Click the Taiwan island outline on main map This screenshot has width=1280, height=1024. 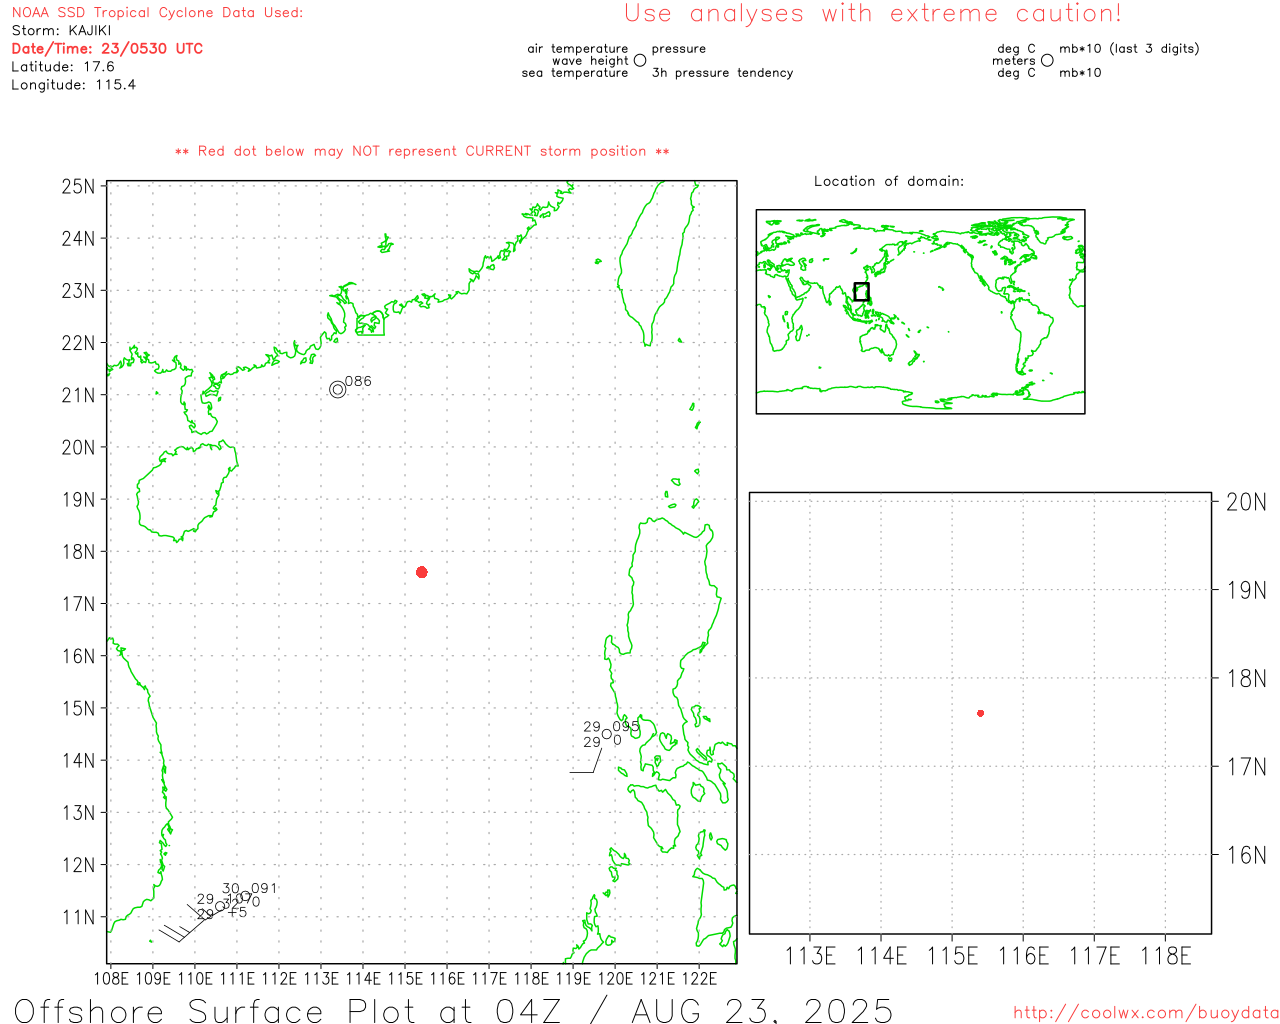coord(656,263)
